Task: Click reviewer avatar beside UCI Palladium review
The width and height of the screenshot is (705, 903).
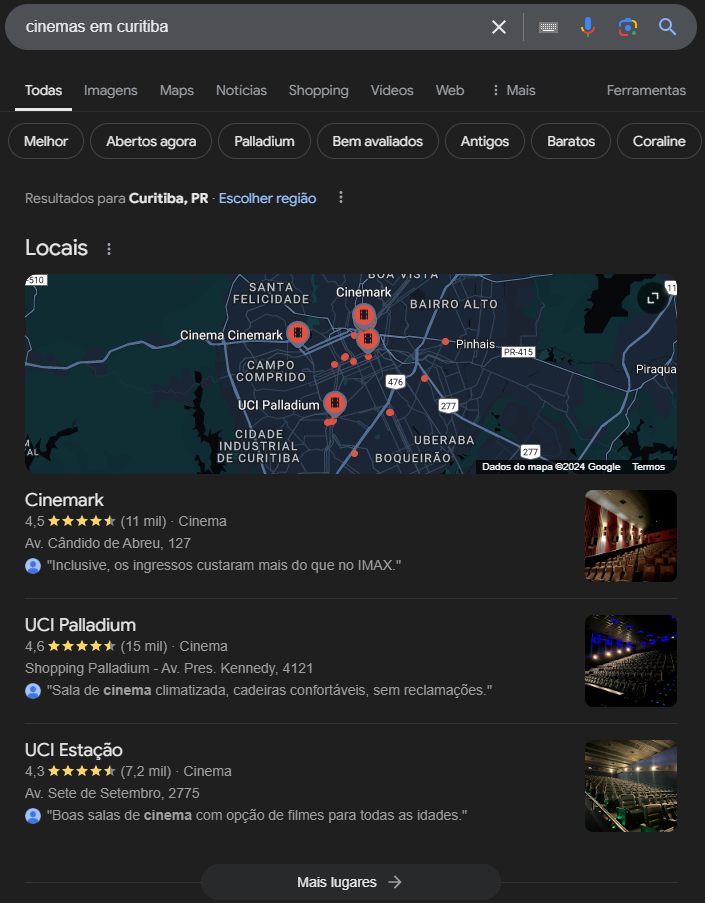Action: point(33,690)
